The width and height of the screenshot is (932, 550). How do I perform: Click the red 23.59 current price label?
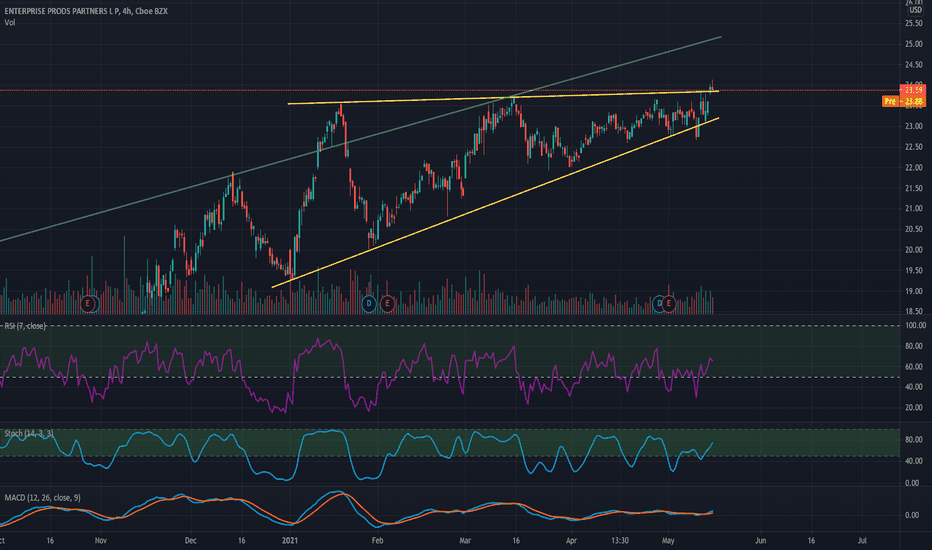pyautogui.click(x=912, y=90)
